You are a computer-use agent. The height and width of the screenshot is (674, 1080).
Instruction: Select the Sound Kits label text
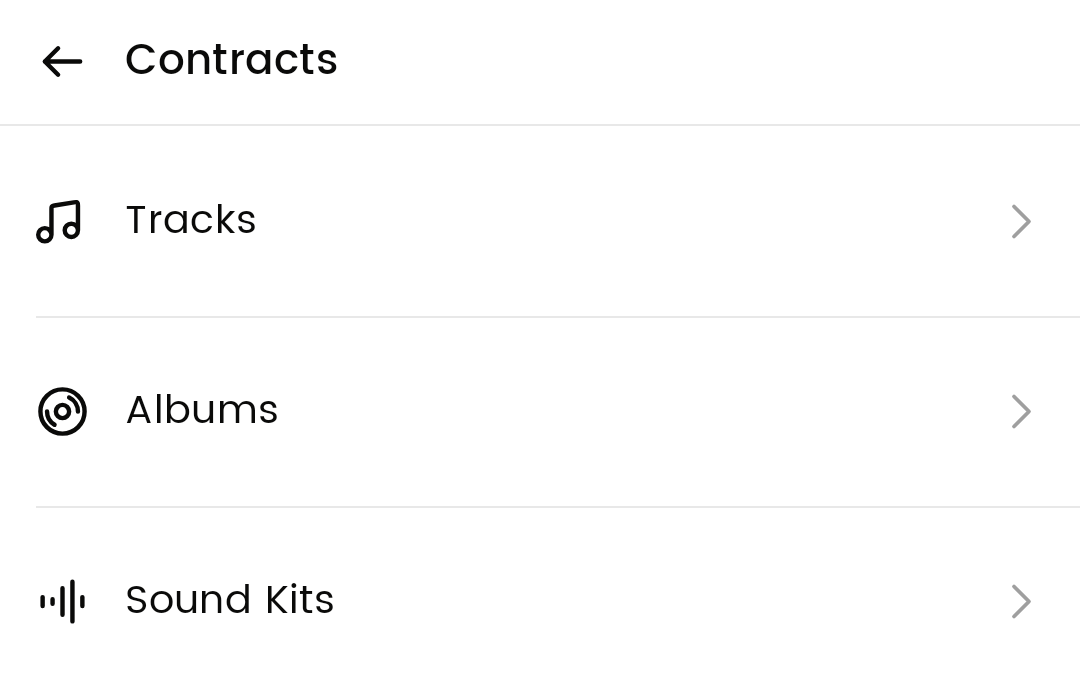tap(230, 600)
